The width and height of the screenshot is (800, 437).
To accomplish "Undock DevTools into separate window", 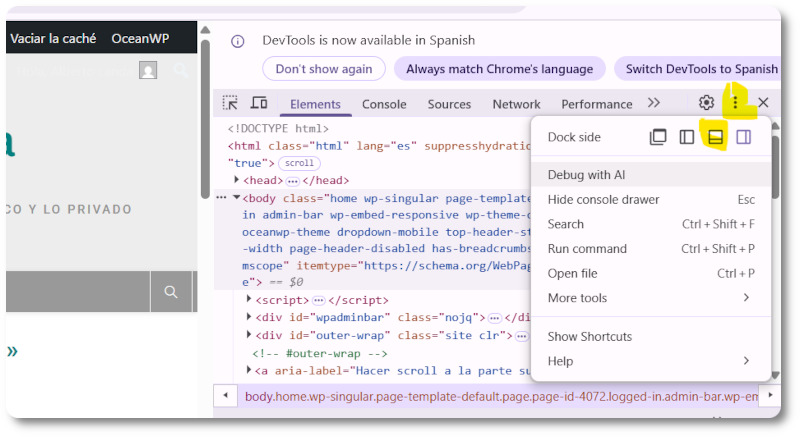I will tap(658, 137).
